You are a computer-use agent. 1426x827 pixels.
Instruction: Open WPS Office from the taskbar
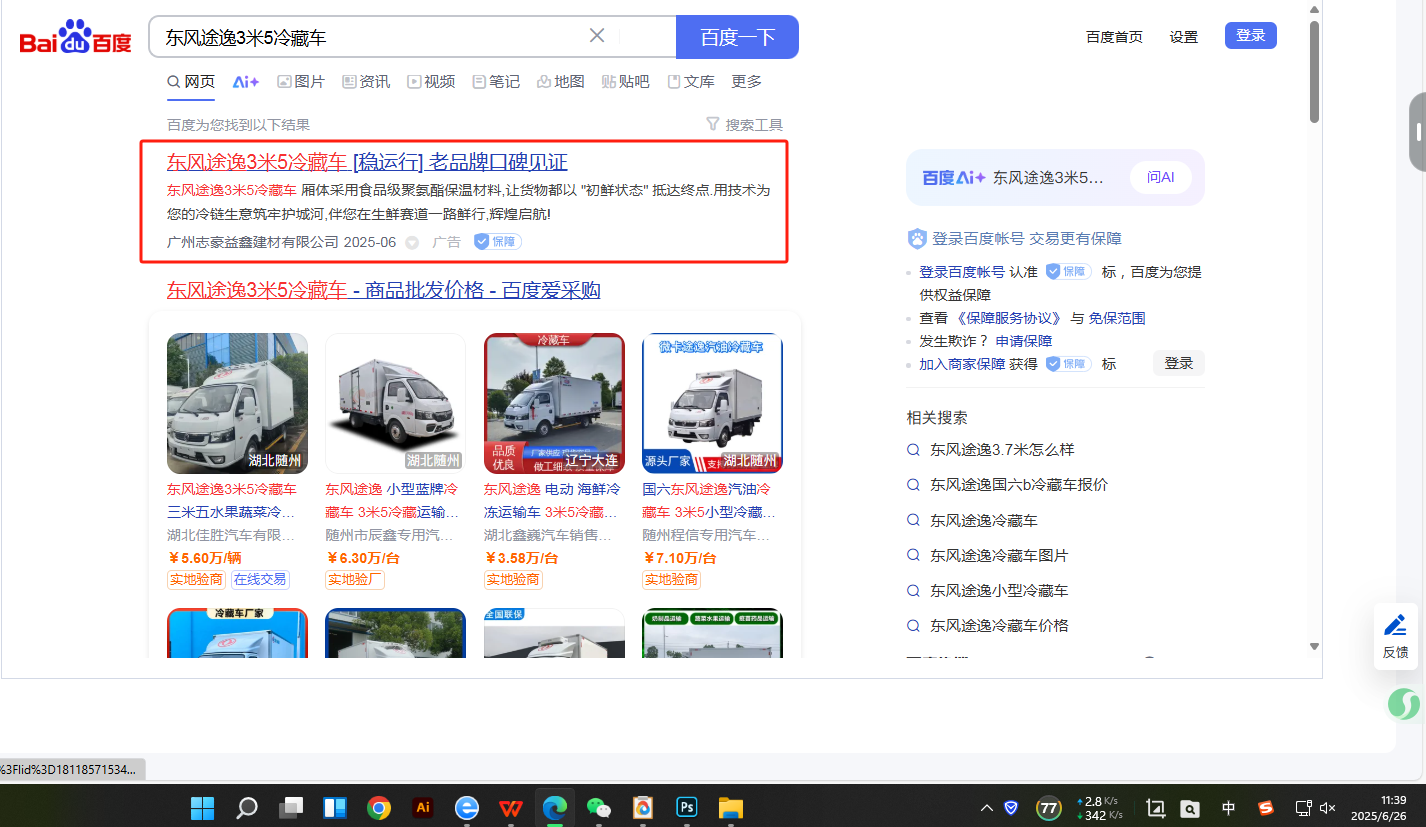tap(511, 807)
